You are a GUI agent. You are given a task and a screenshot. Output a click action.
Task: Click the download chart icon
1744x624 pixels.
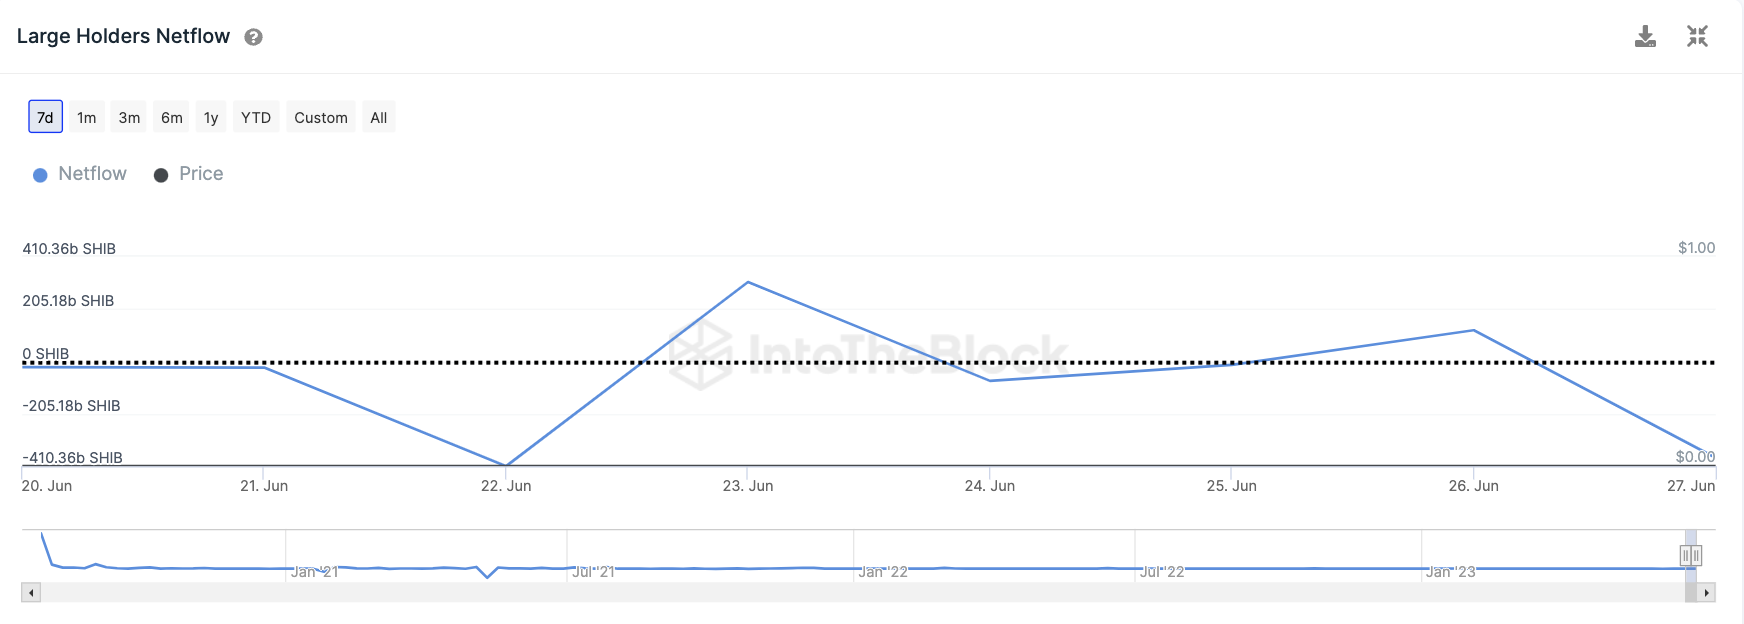(1645, 37)
